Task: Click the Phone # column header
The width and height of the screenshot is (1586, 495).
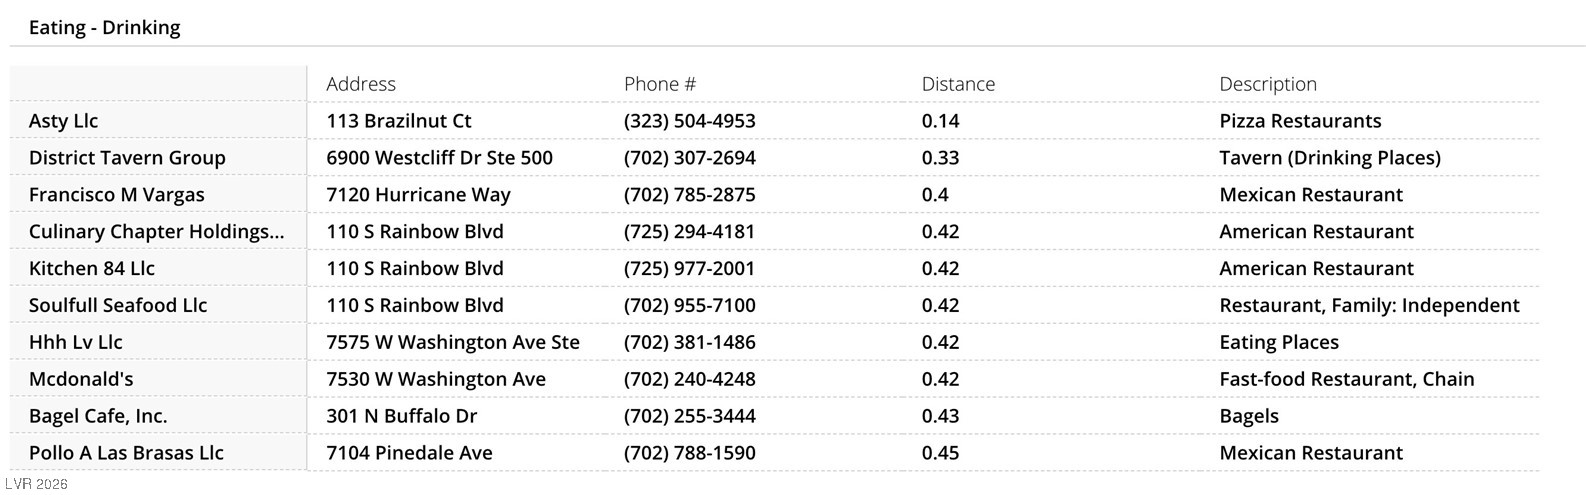Action: pos(659,84)
